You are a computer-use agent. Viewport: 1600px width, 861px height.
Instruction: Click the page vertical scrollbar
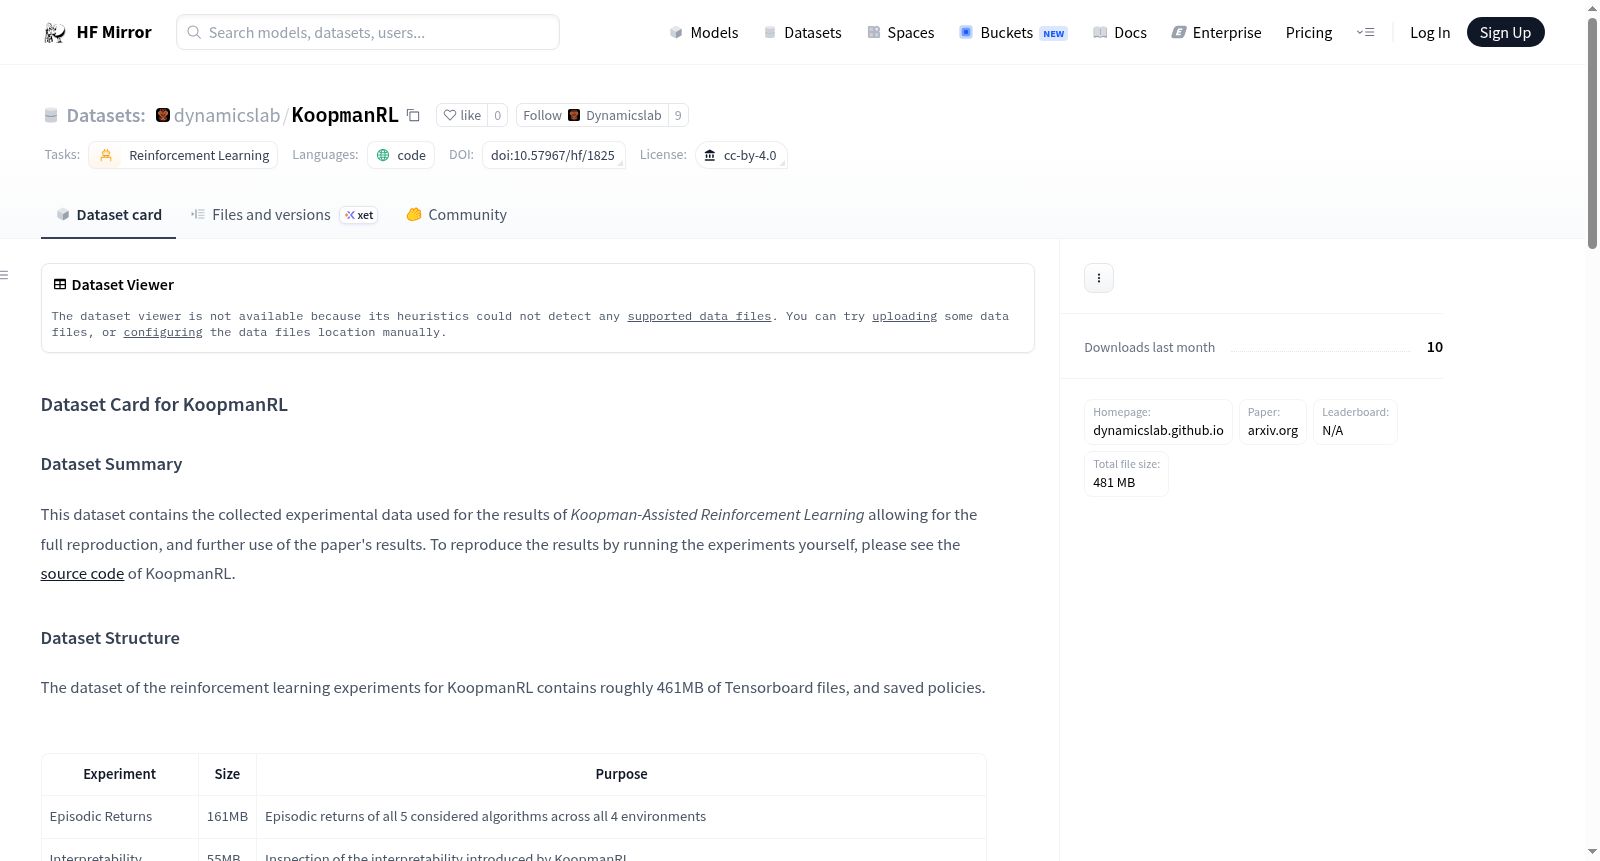click(x=1592, y=132)
